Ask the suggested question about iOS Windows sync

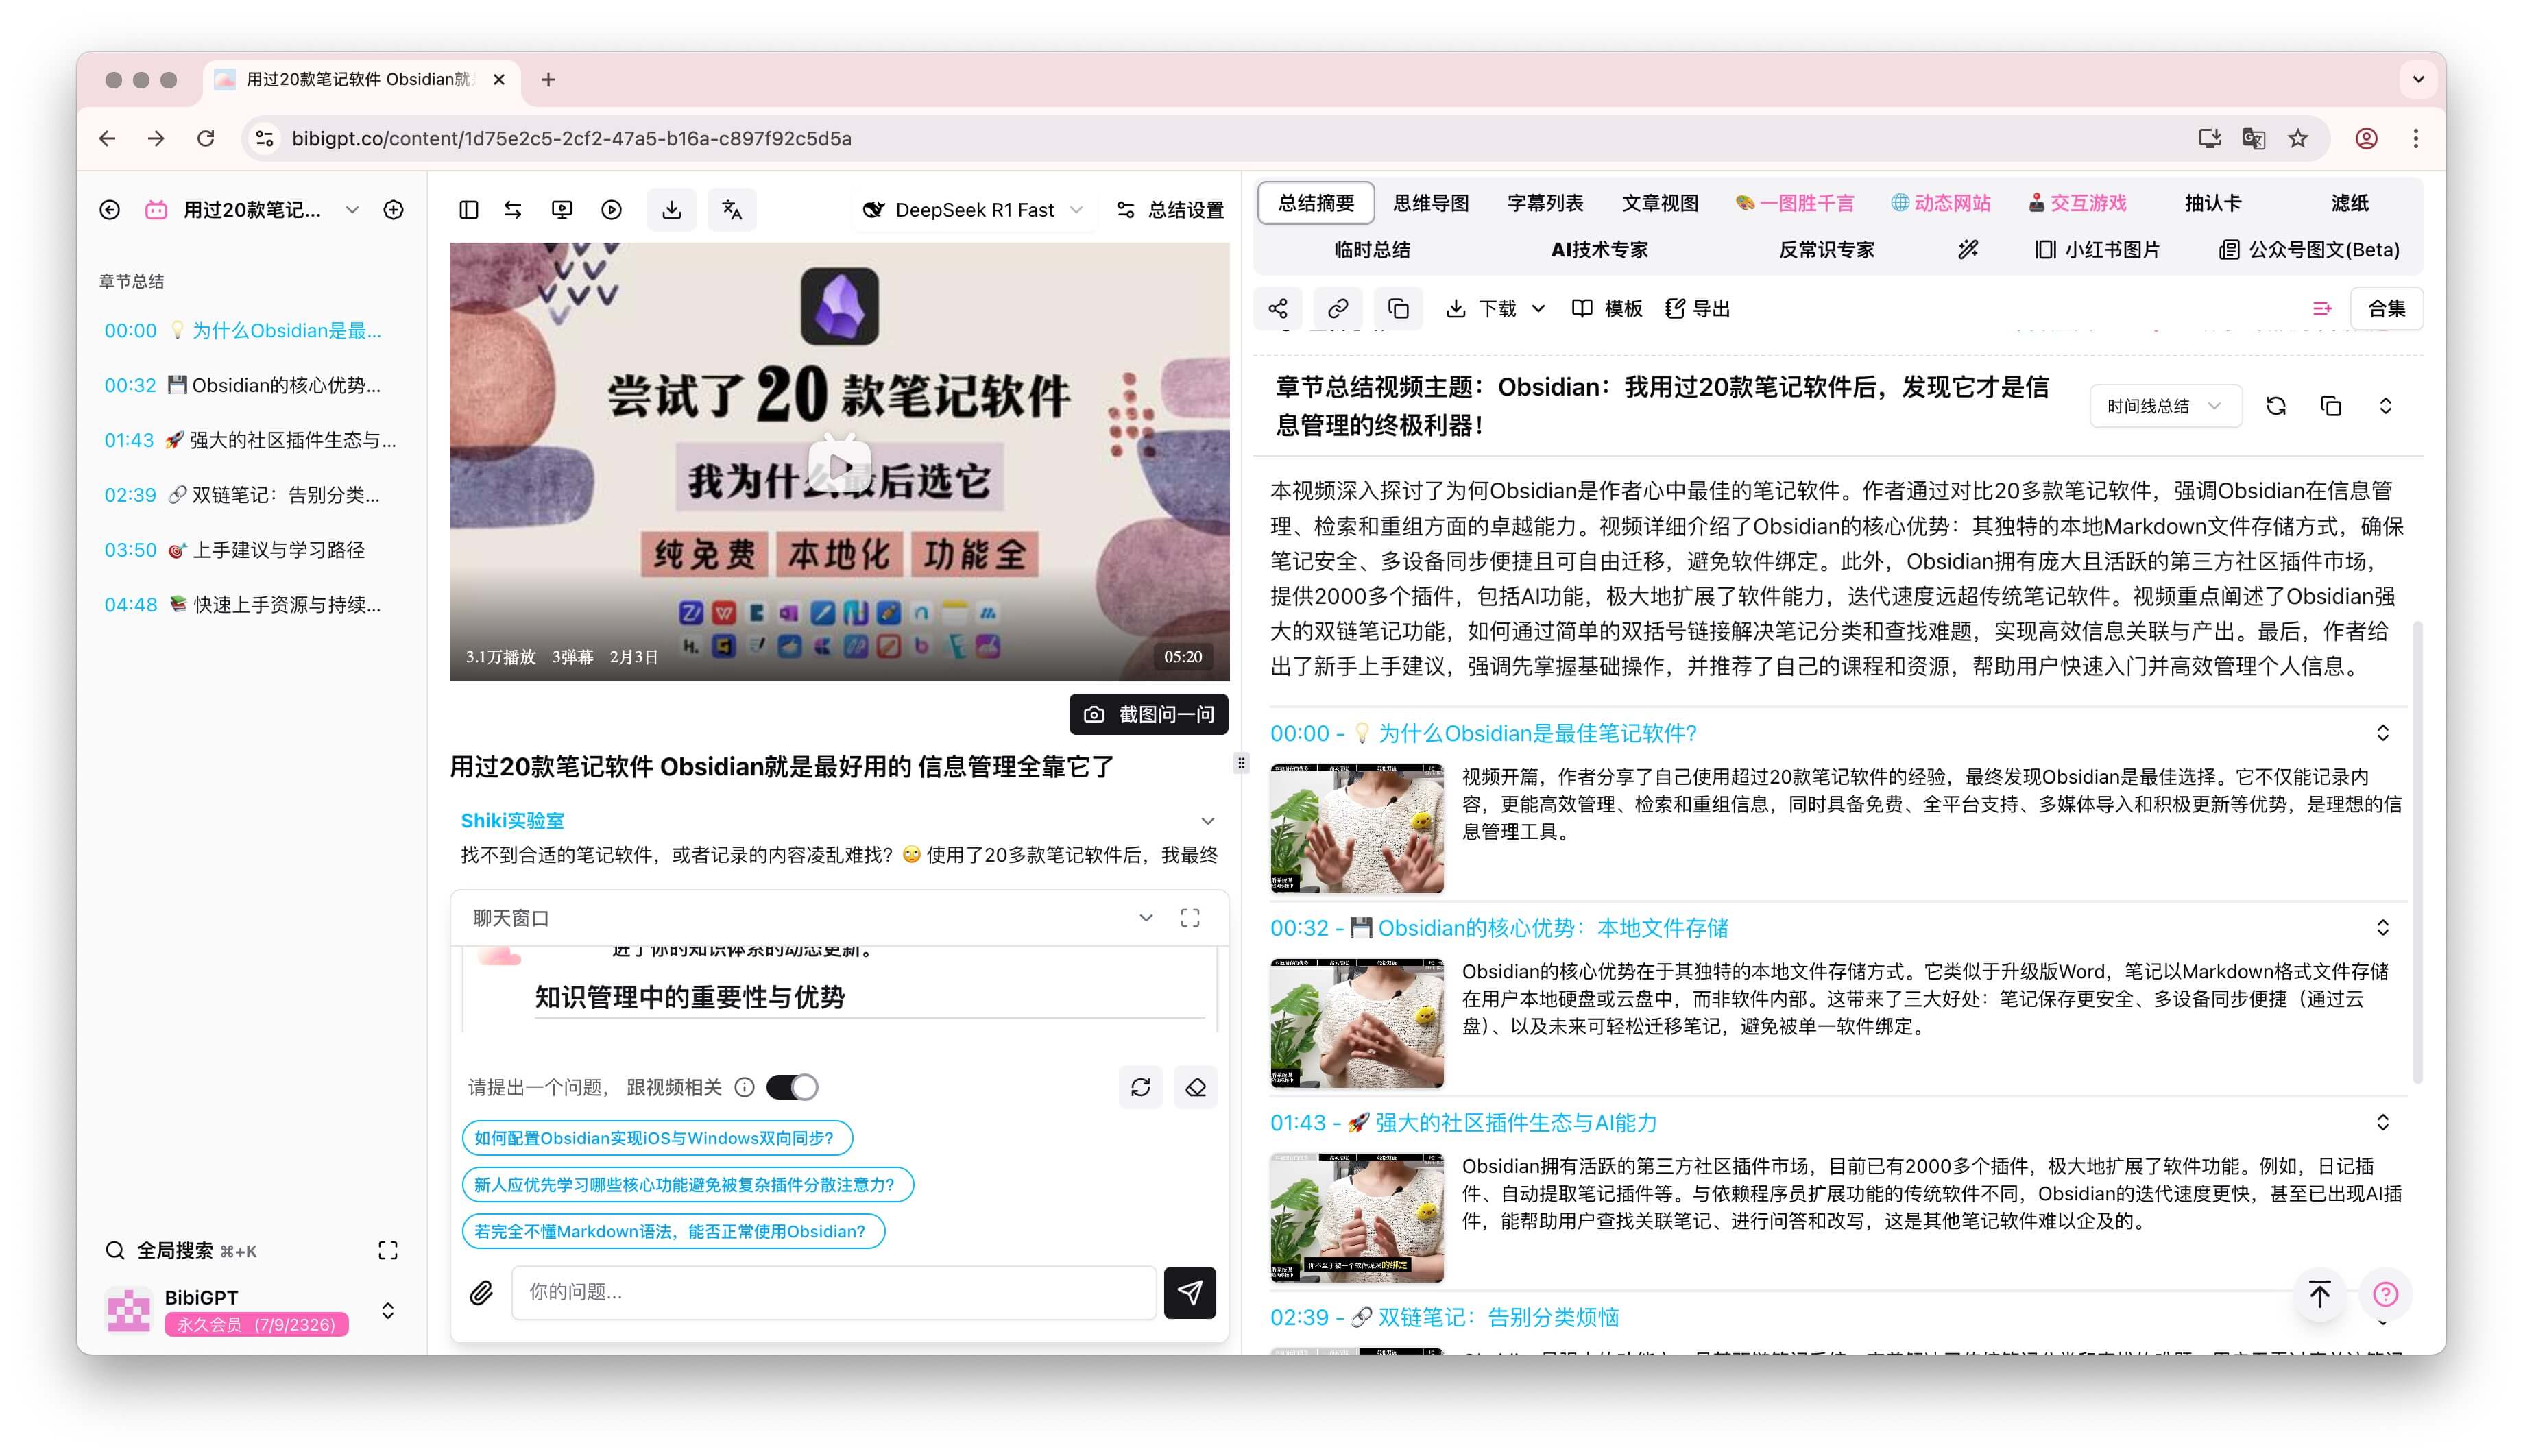click(x=656, y=1138)
